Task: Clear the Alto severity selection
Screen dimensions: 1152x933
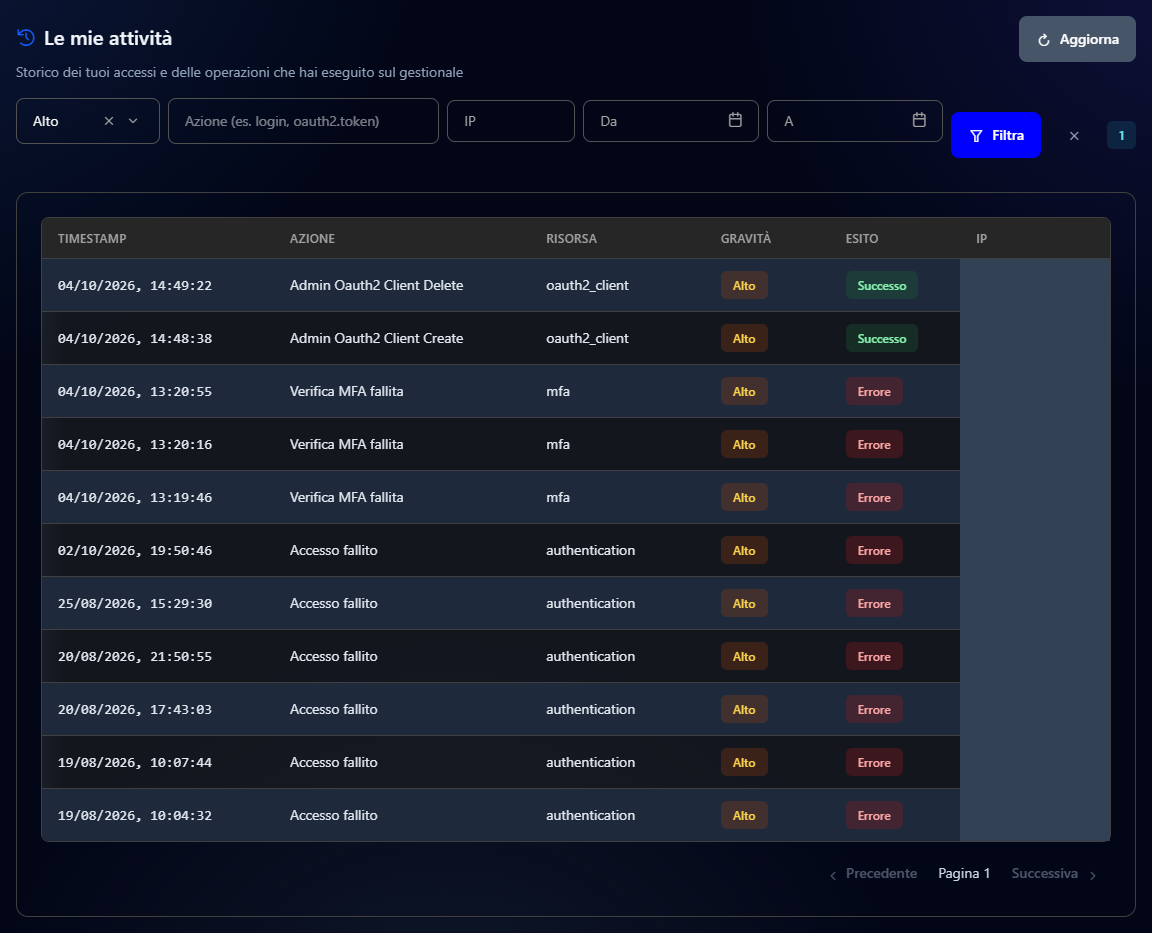Action: (x=109, y=121)
